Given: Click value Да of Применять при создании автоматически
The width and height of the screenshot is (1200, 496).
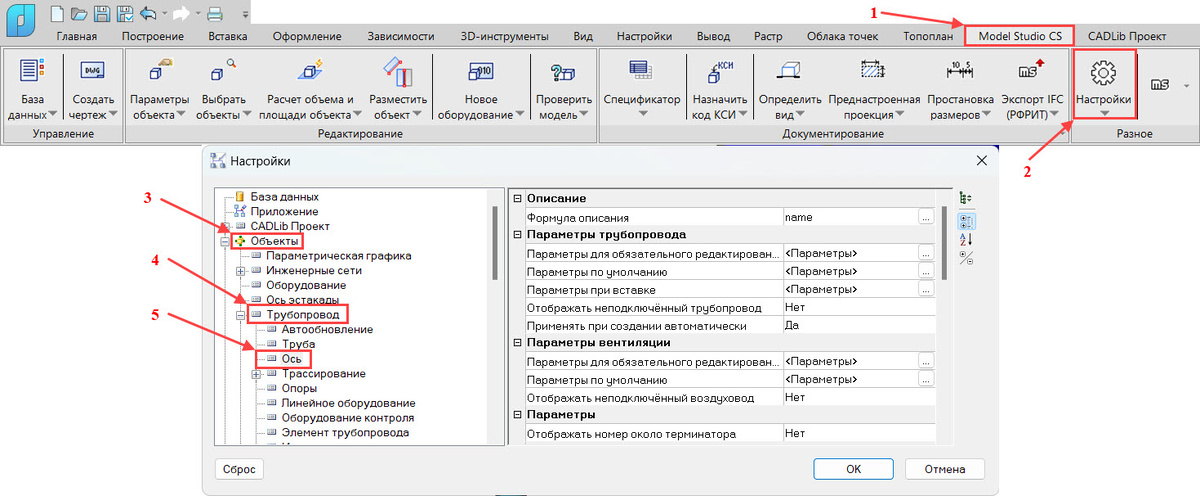Looking at the screenshot, I should tap(859, 325).
